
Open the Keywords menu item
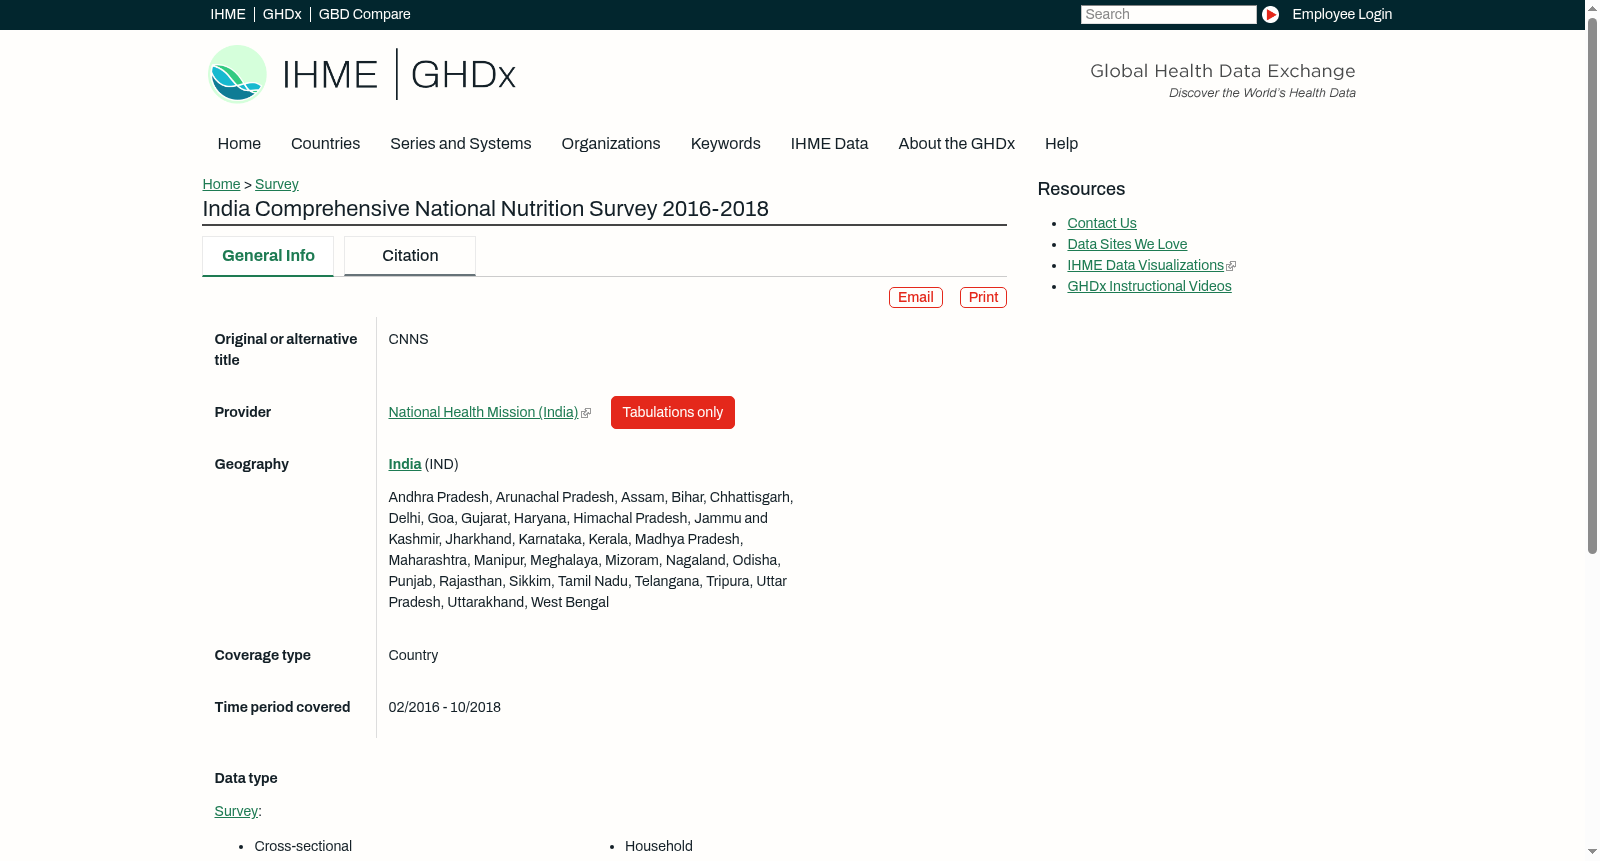click(726, 144)
